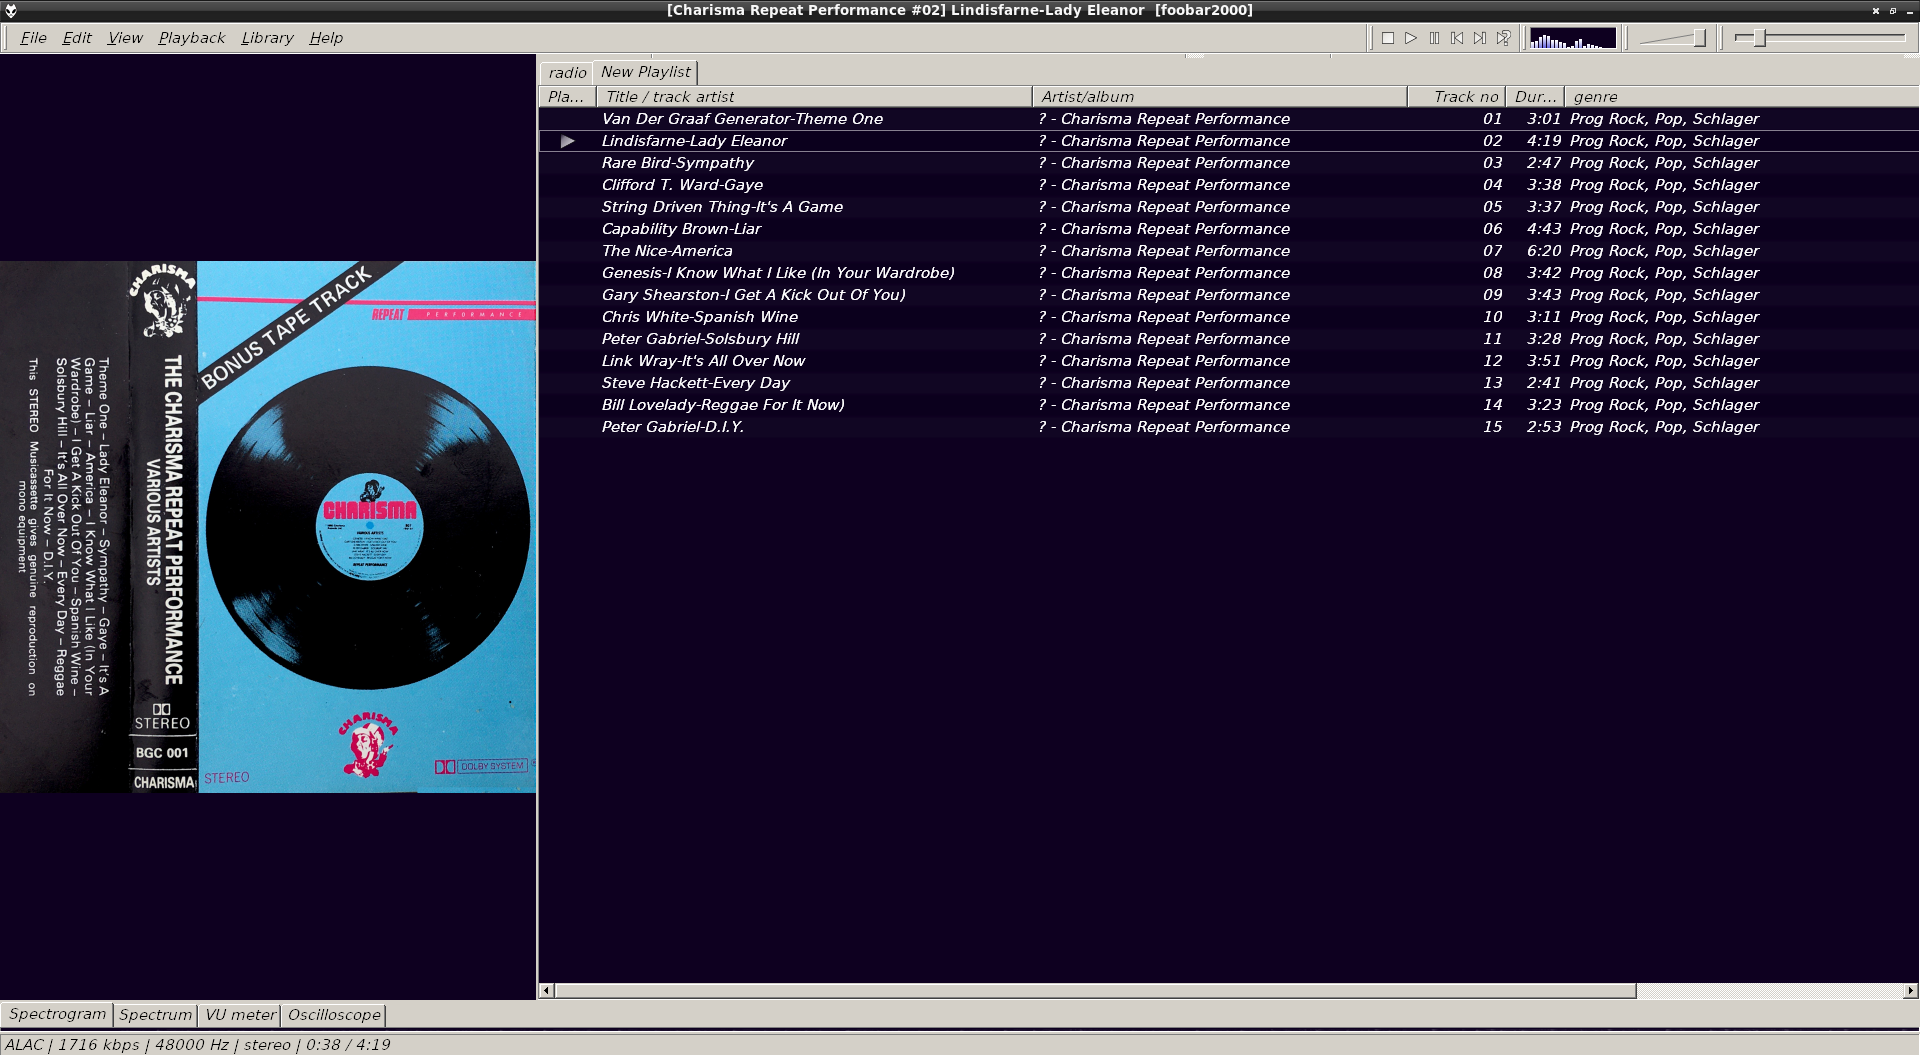This screenshot has width=1920, height=1056.
Task: Select Clifford T. Ward-Gaye track
Action: pos(1228,185)
